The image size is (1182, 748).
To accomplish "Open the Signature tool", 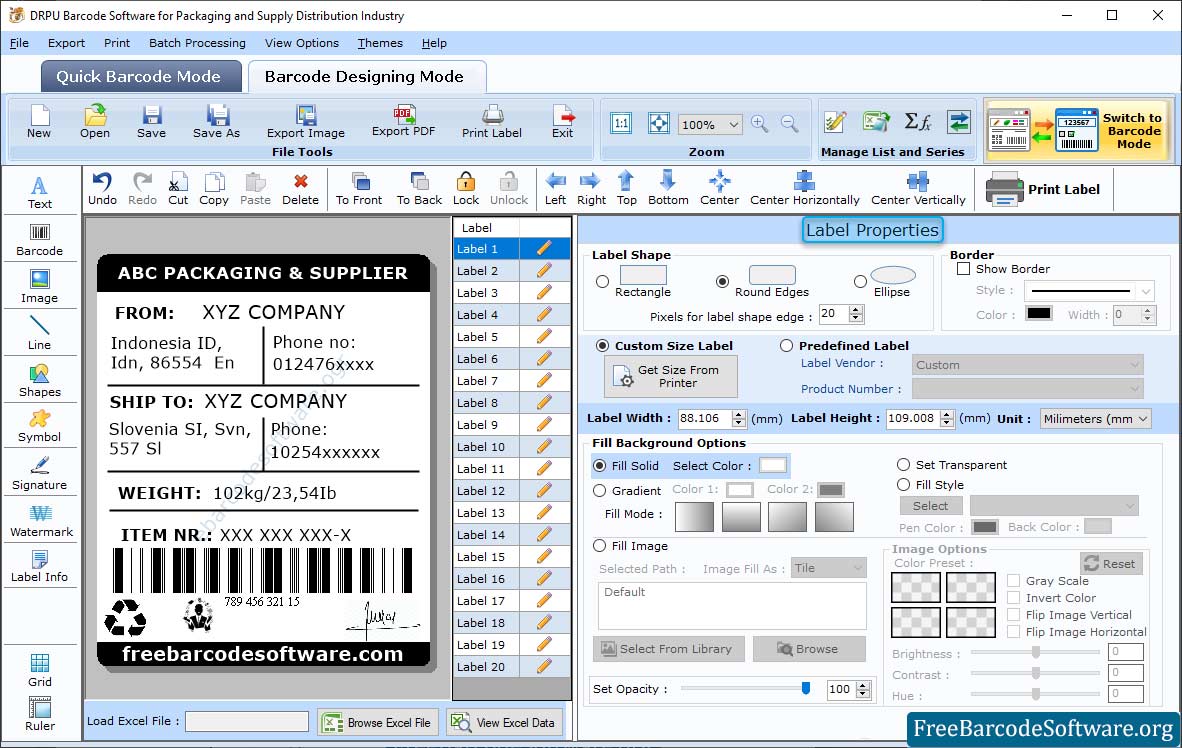I will click(x=39, y=474).
